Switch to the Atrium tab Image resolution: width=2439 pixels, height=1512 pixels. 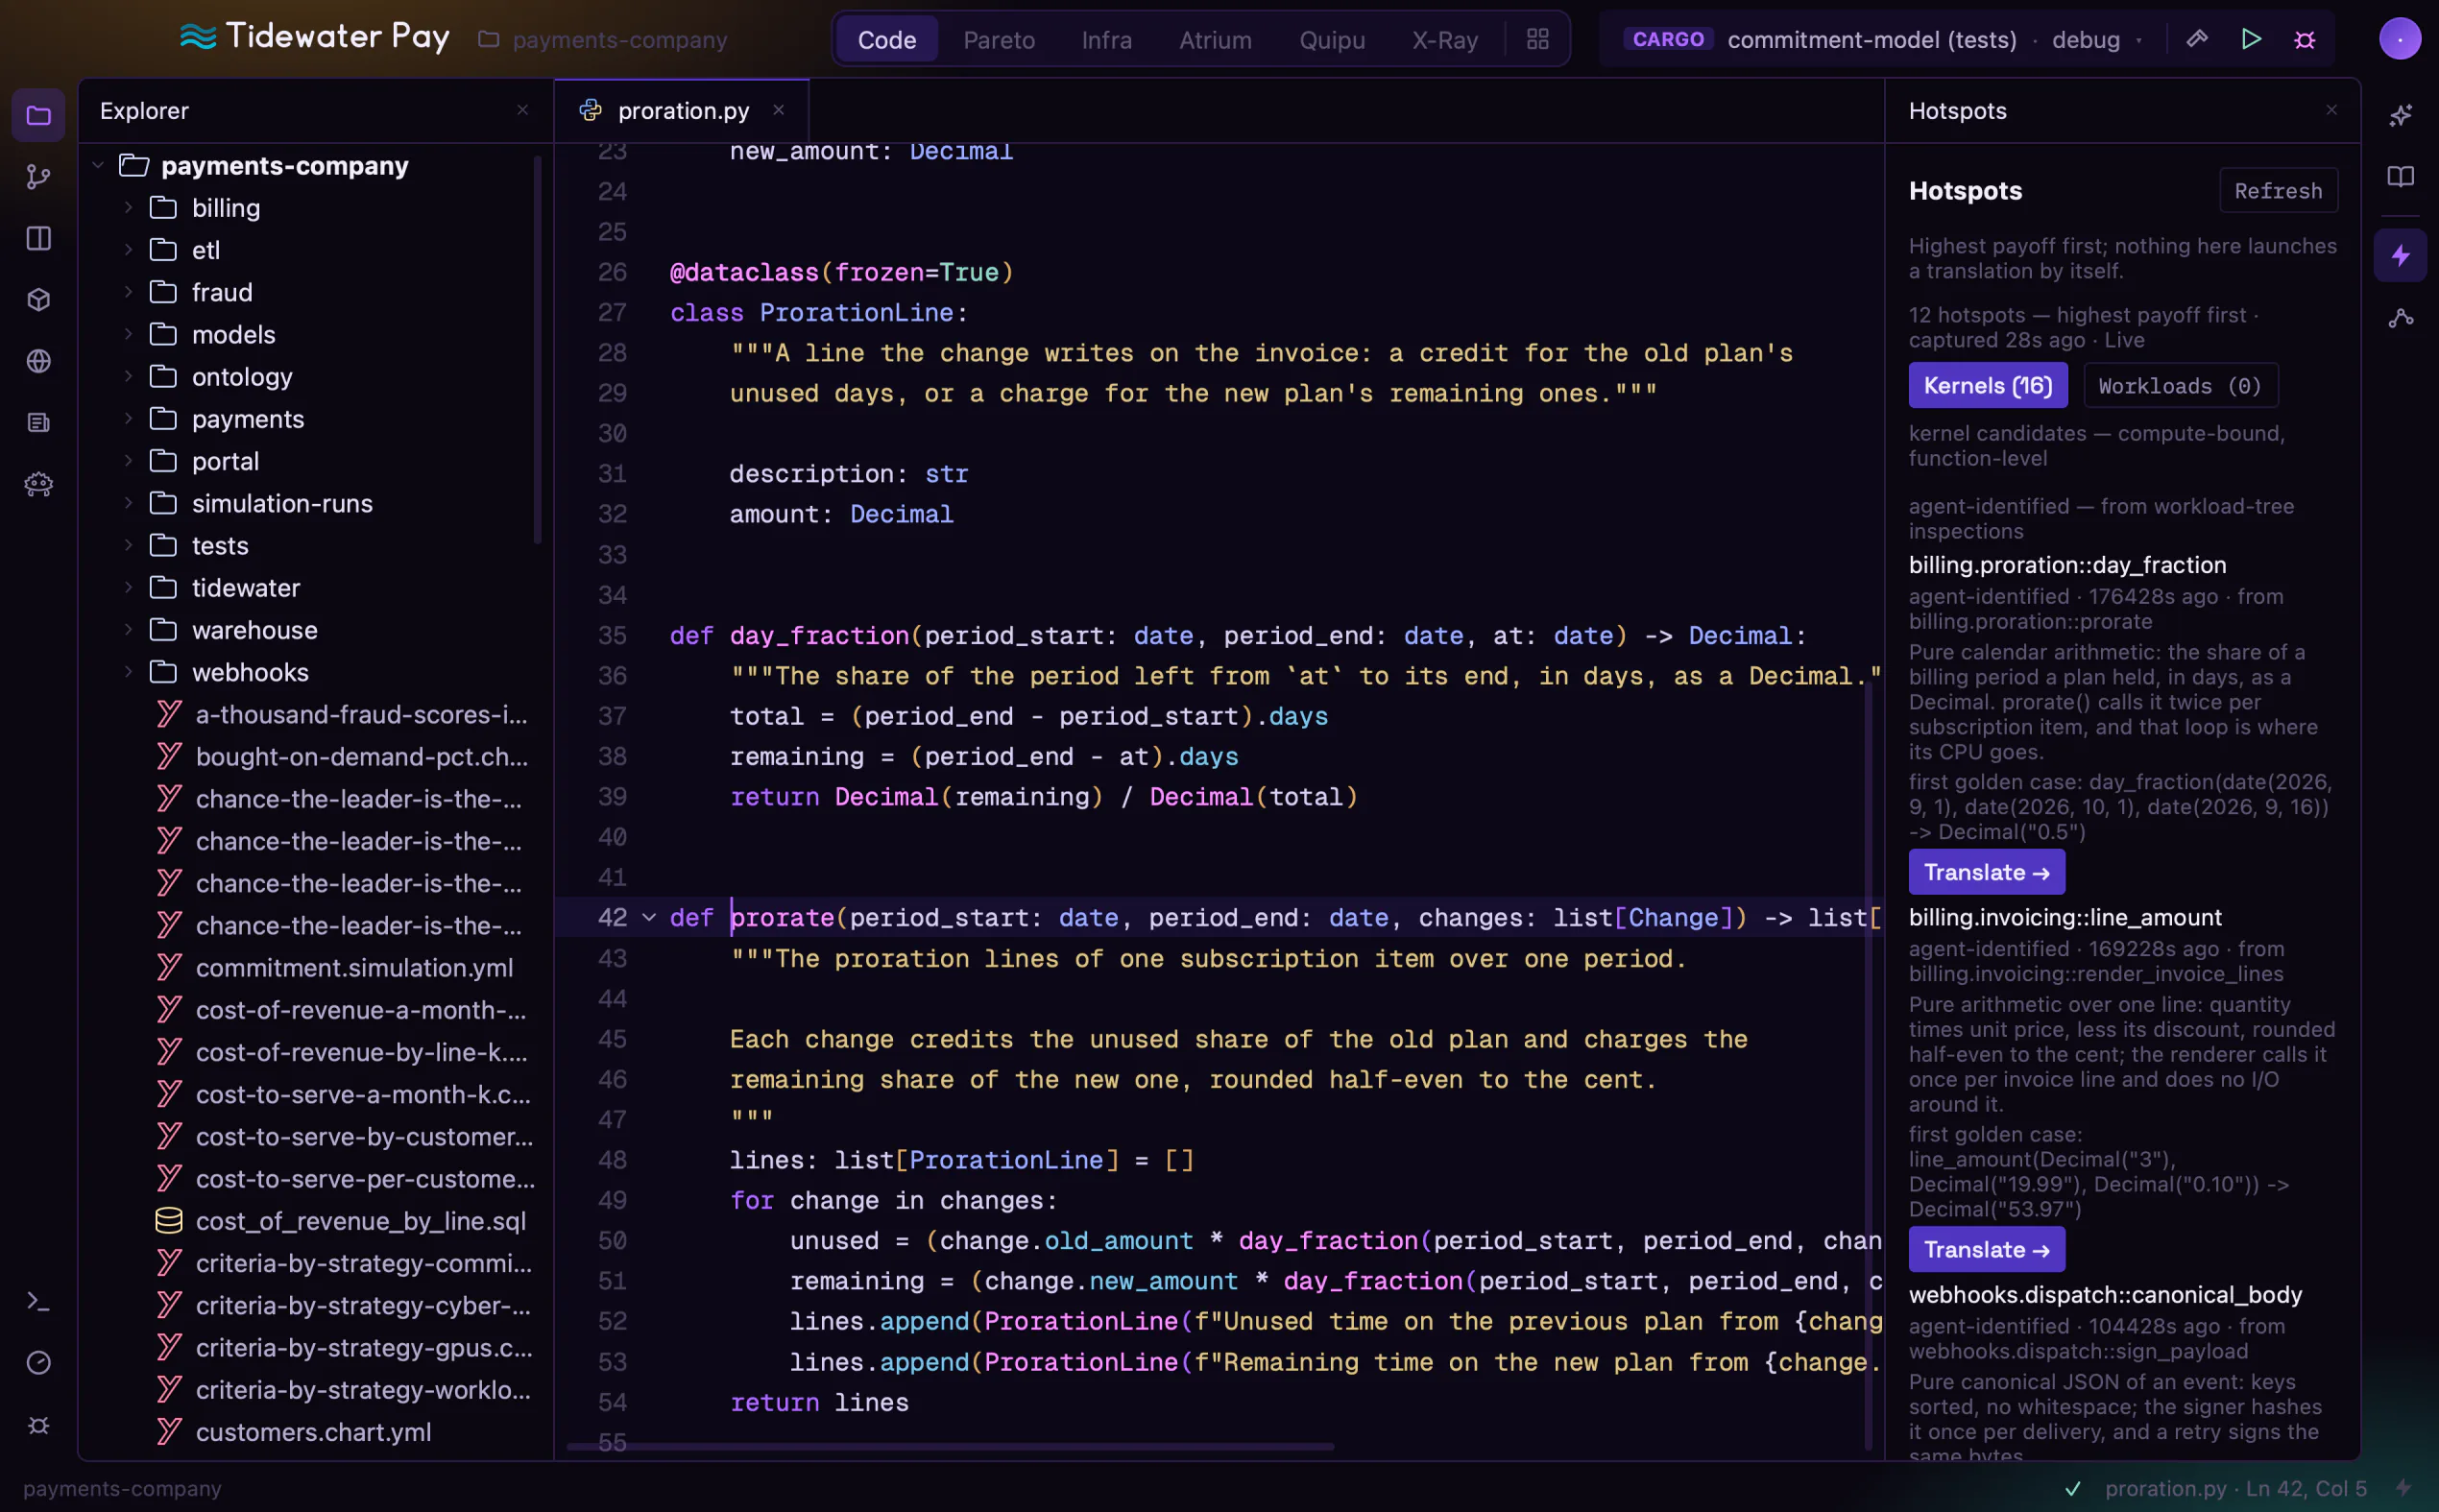1215,39
